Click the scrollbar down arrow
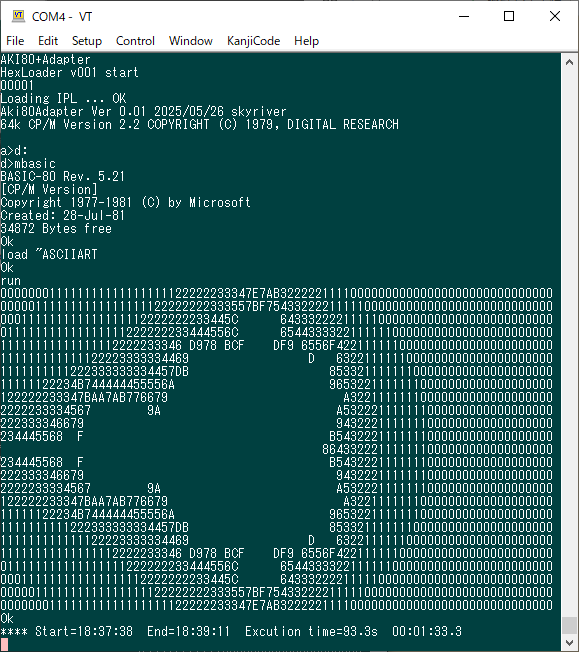Screen dimensions: 579x652 click(569, 643)
